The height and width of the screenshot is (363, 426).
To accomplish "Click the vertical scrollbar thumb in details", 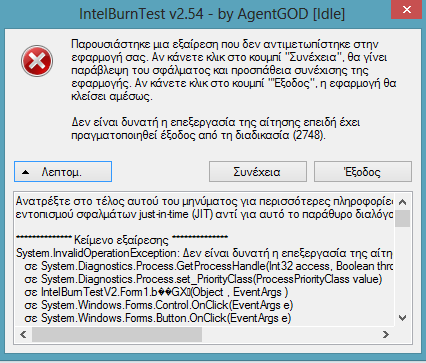I will (402, 218).
